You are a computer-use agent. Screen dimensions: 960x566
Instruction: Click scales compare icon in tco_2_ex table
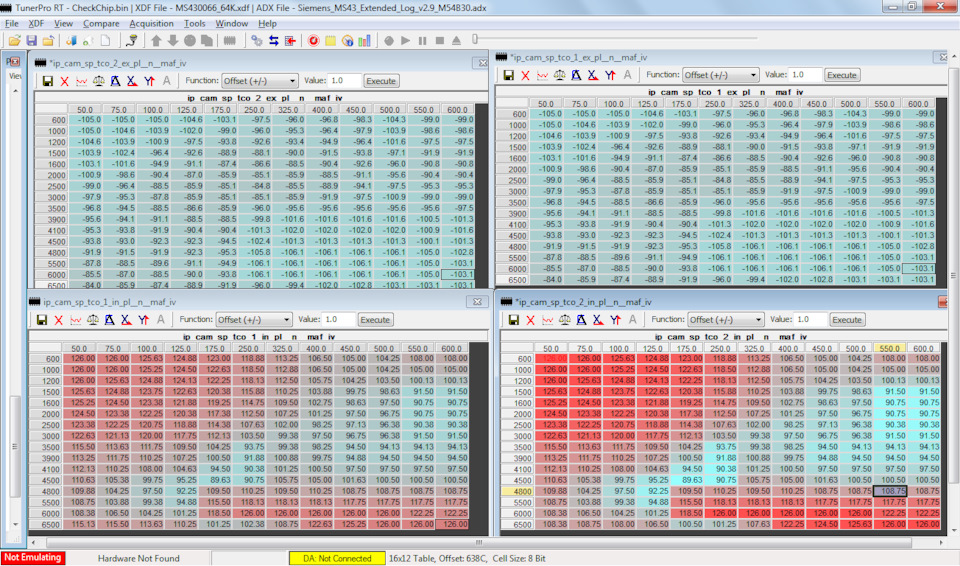pos(99,81)
